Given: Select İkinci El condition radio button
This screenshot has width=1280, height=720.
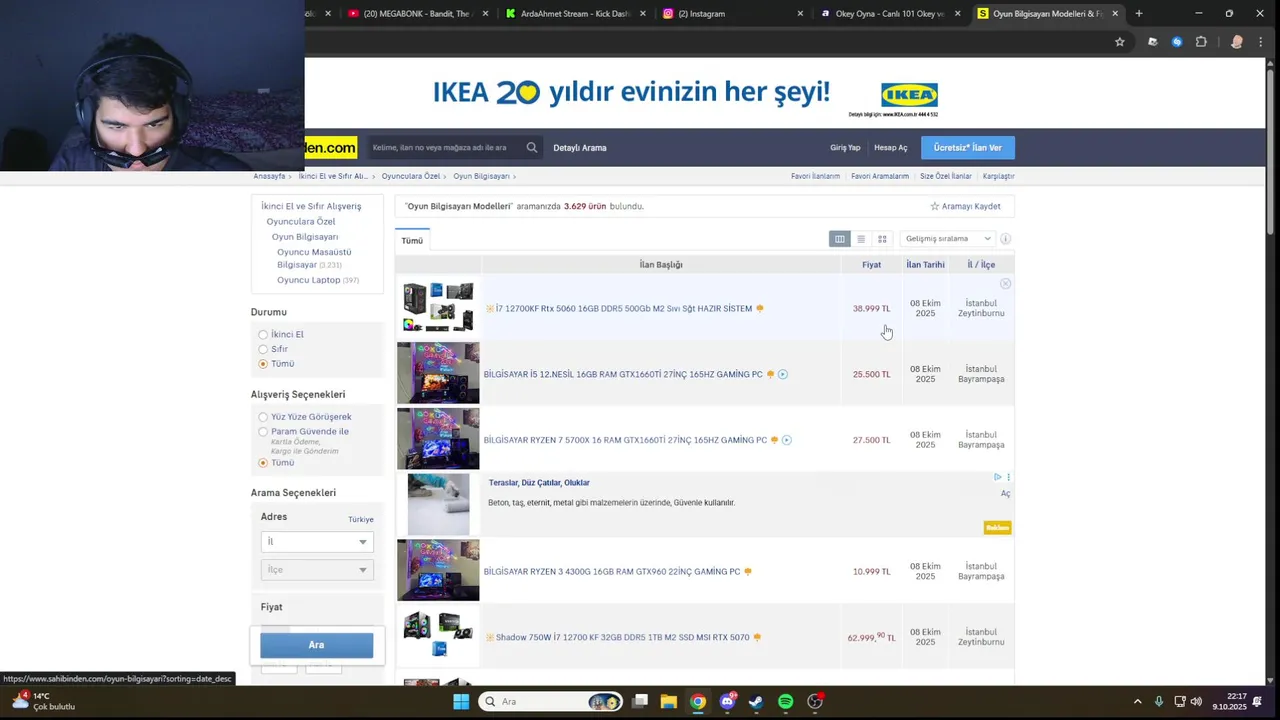Looking at the screenshot, I should (x=263, y=335).
